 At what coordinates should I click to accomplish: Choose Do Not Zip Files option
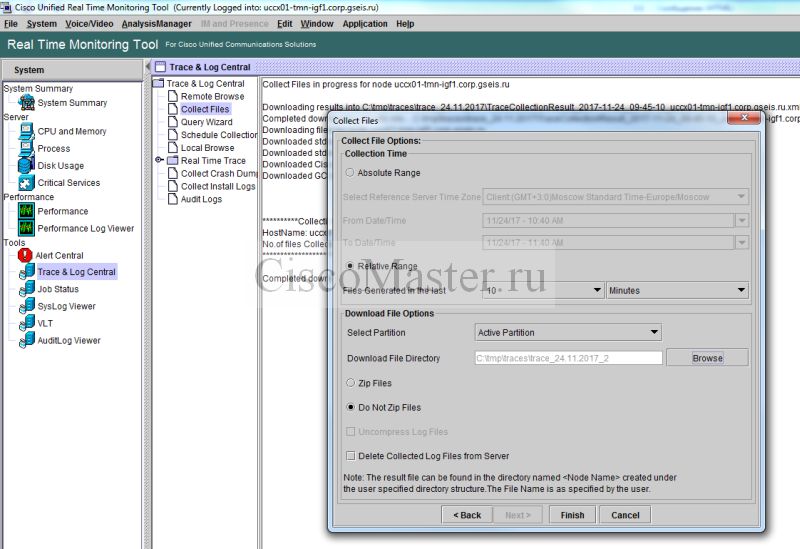pyautogui.click(x=351, y=407)
